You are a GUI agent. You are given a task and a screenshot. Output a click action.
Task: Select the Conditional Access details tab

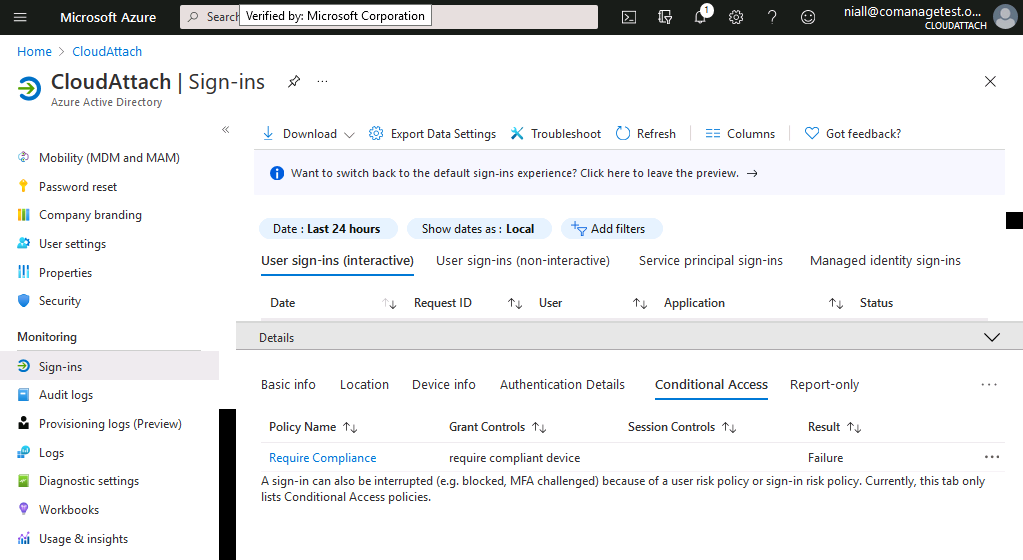click(x=711, y=385)
